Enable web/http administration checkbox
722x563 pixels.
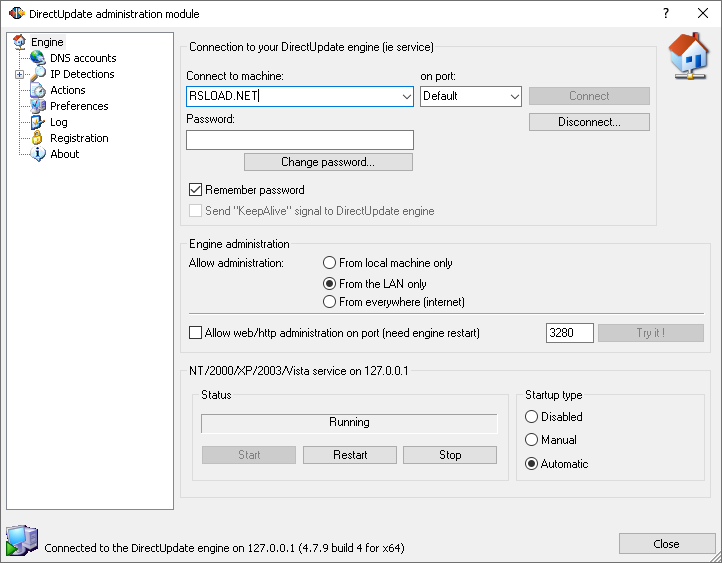196,333
